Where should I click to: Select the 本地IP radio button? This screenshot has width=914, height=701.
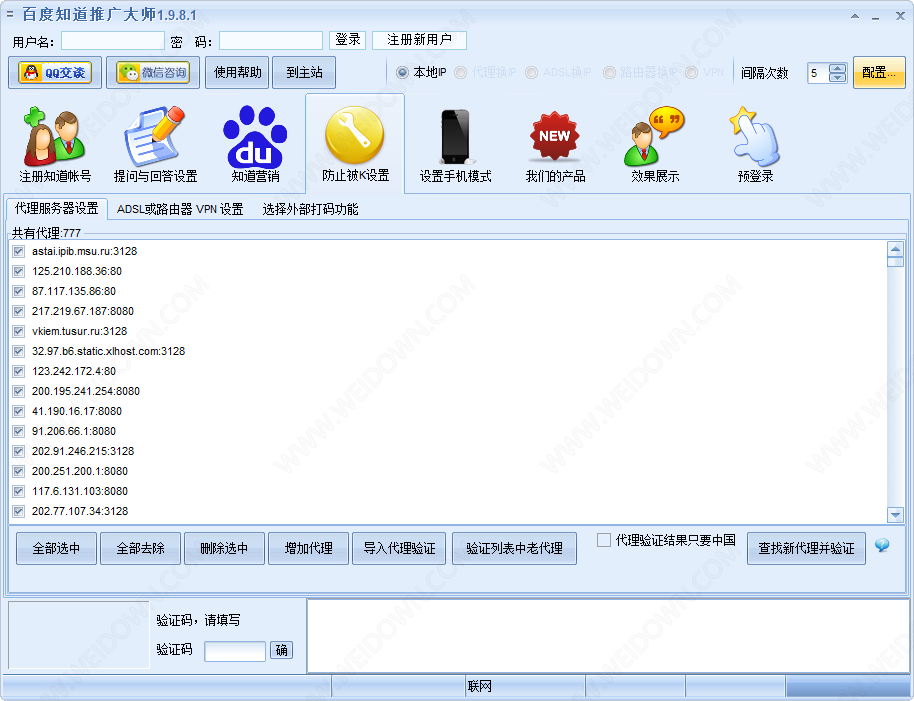click(402, 73)
